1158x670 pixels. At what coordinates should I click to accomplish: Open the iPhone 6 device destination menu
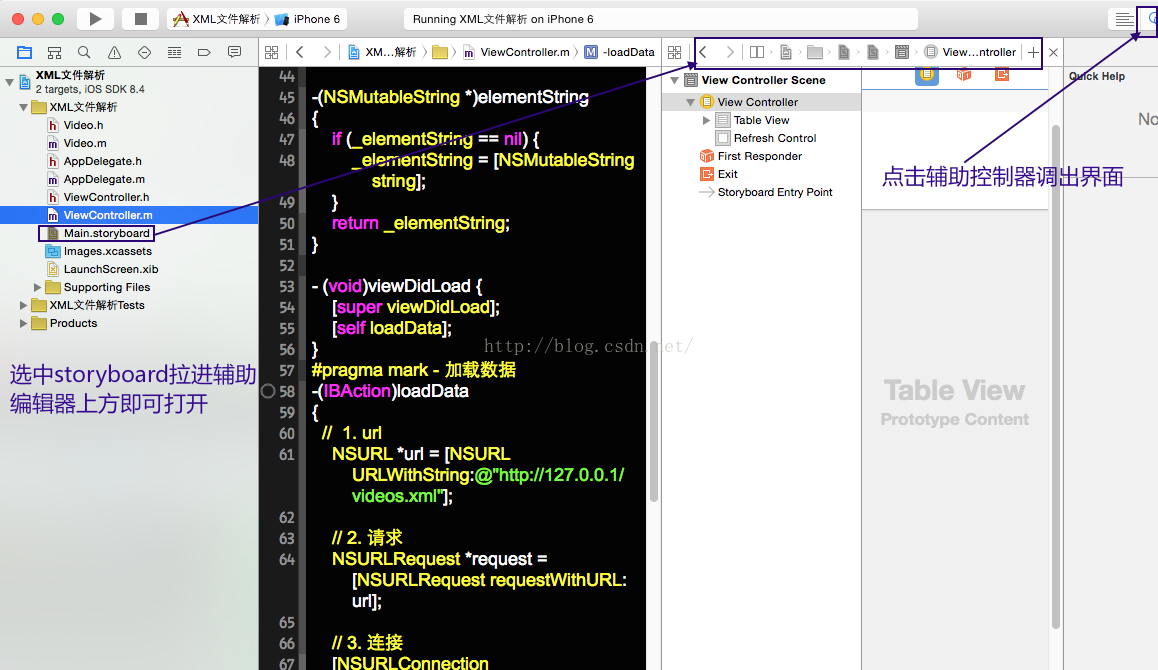pyautogui.click(x=307, y=19)
